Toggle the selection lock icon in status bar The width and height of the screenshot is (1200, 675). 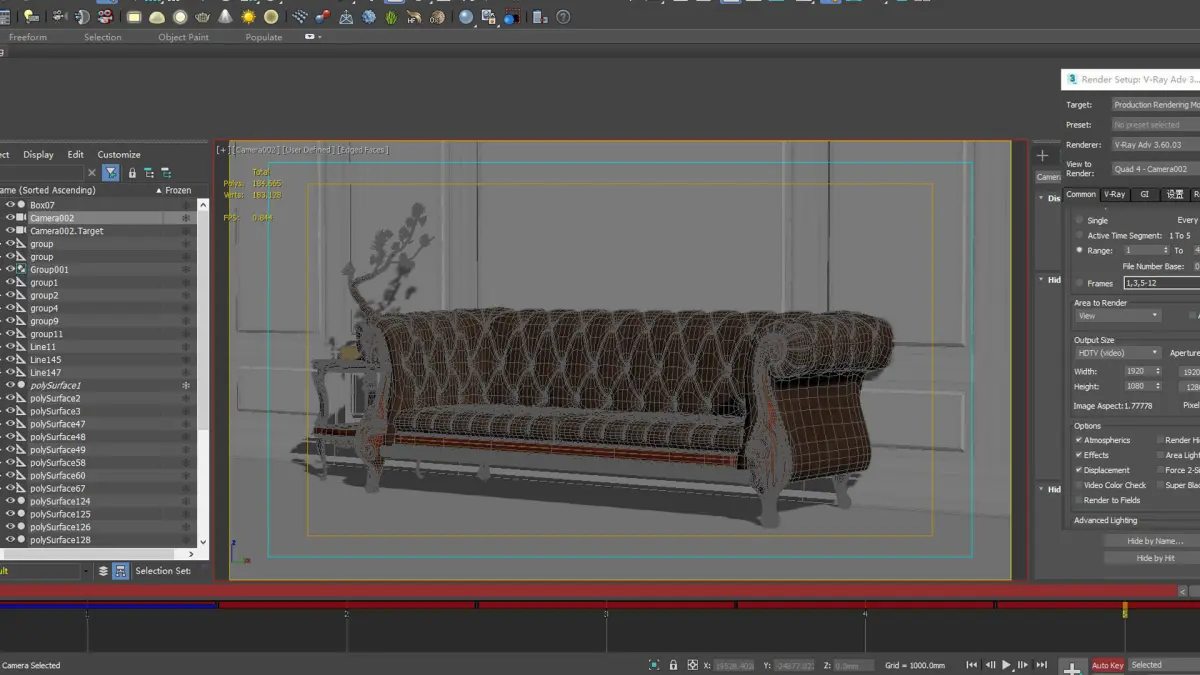pos(673,665)
